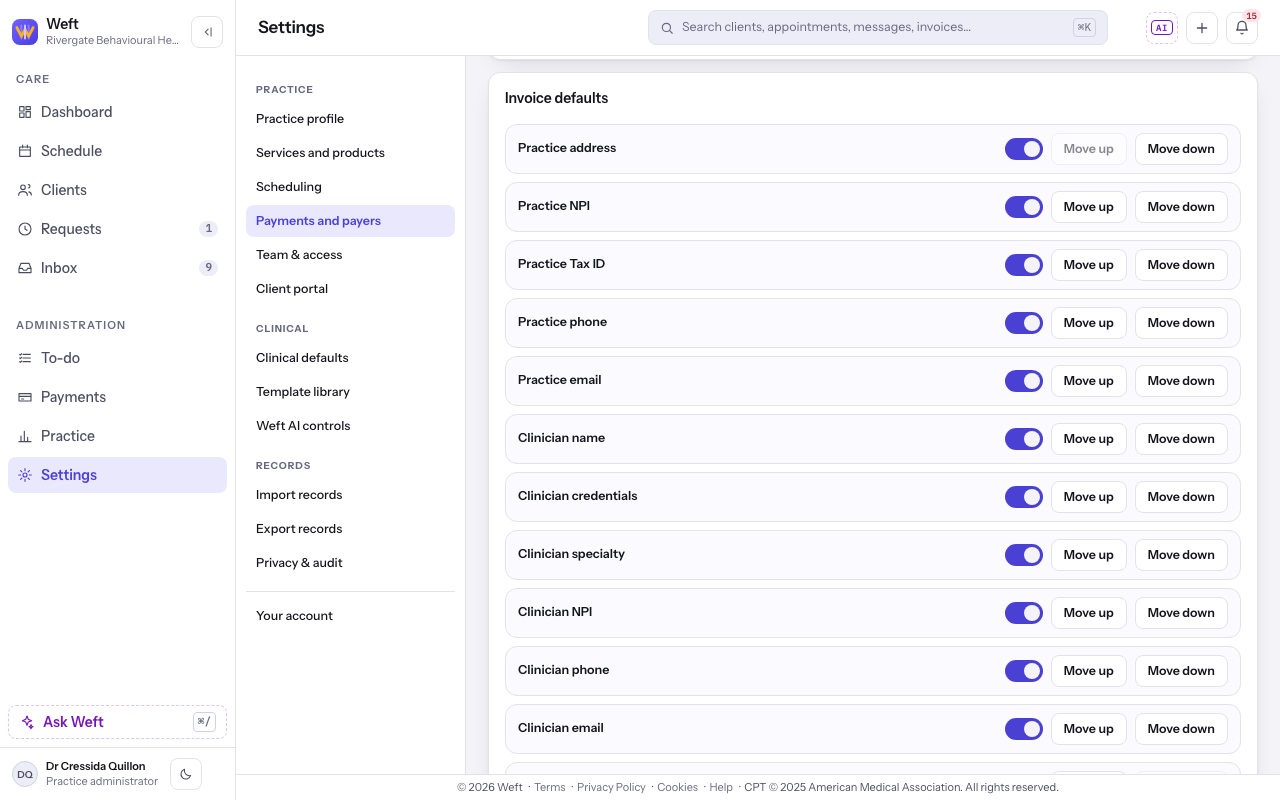Move Clinician specialty down
The height and width of the screenshot is (800, 1280).
pos(1181,555)
